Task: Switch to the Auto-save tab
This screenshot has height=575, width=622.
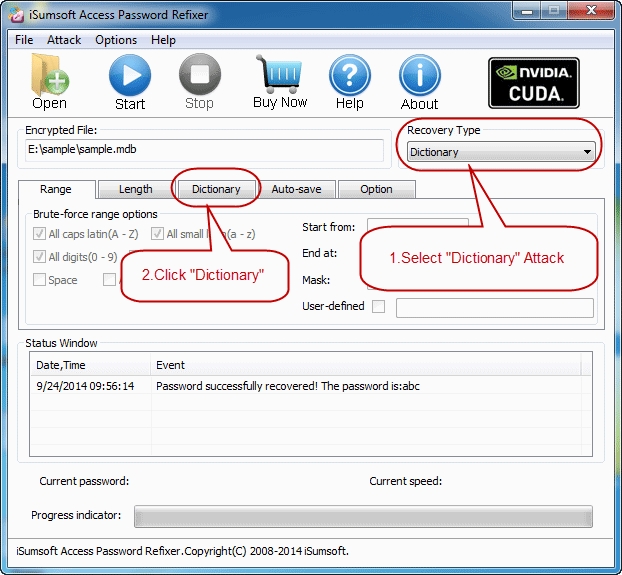Action: click(x=296, y=189)
